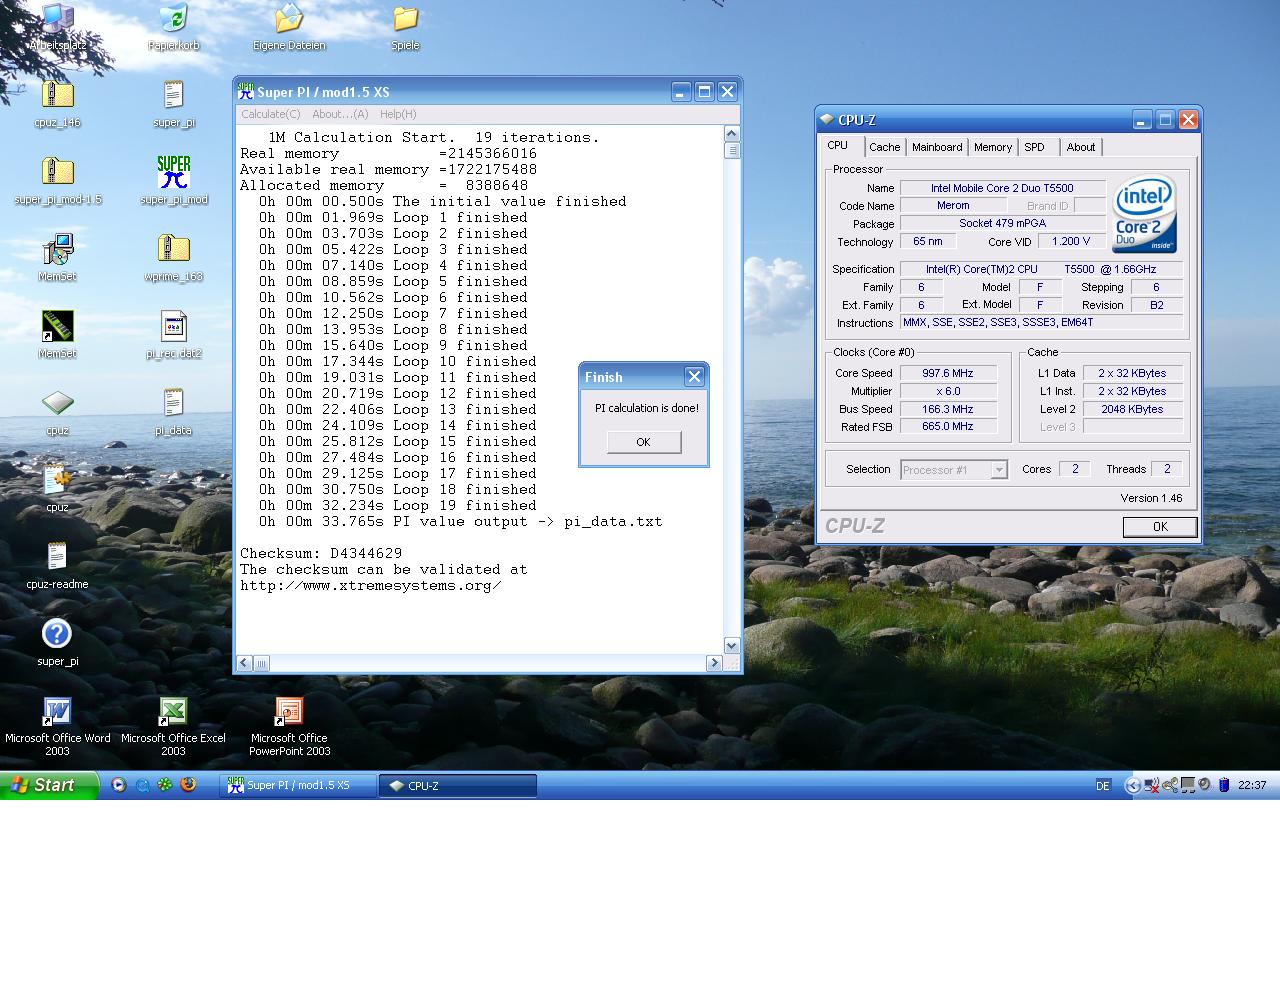Image resolution: width=1280 pixels, height=997 pixels.
Task: Select the cpuz configuration file icon
Action: point(57,480)
